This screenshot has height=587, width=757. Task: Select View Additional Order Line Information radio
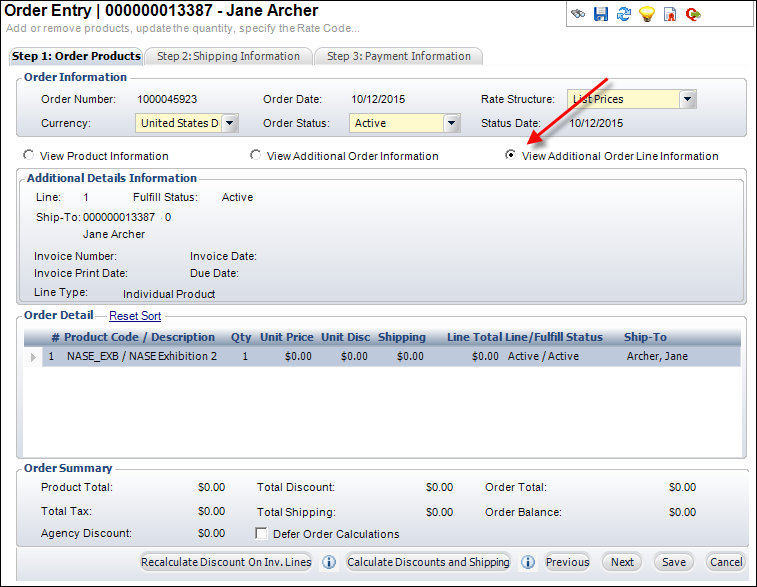click(510, 155)
